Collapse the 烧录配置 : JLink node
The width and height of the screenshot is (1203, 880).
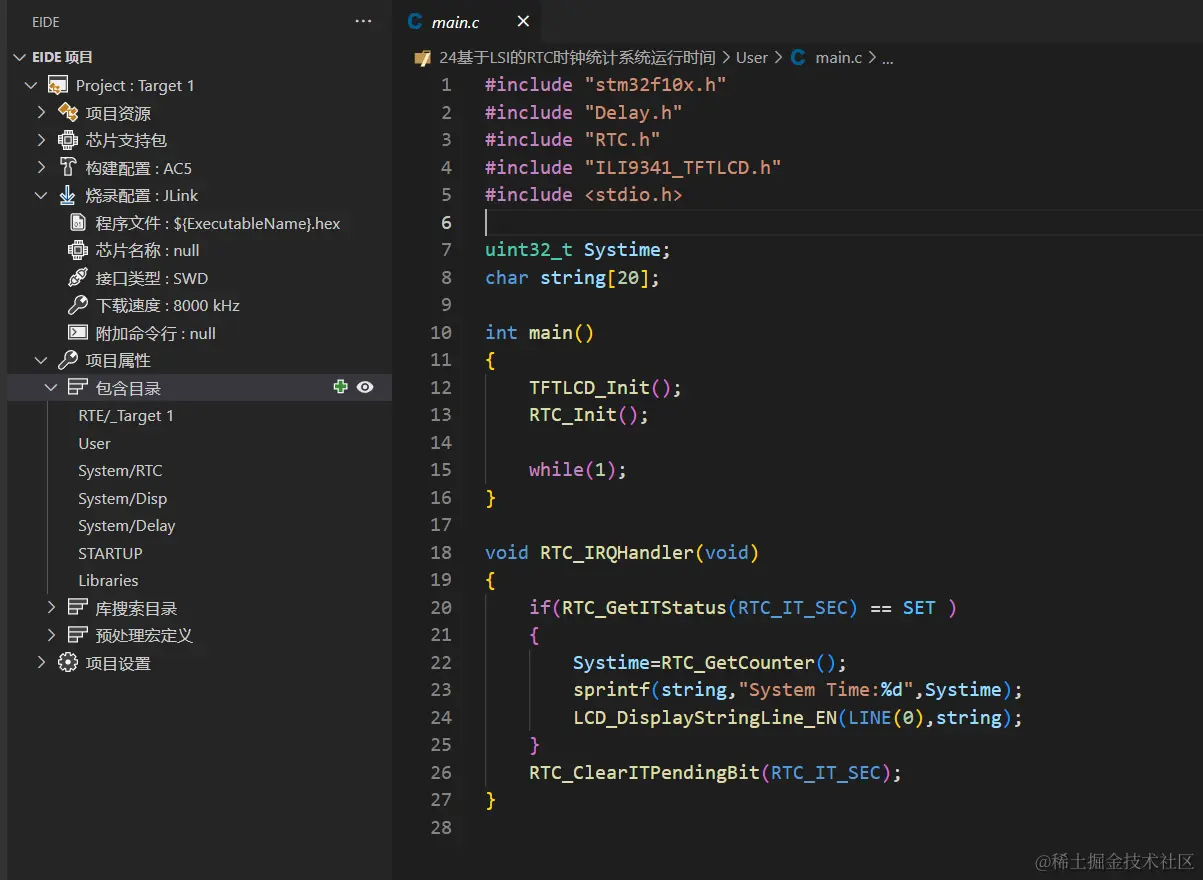41,196
